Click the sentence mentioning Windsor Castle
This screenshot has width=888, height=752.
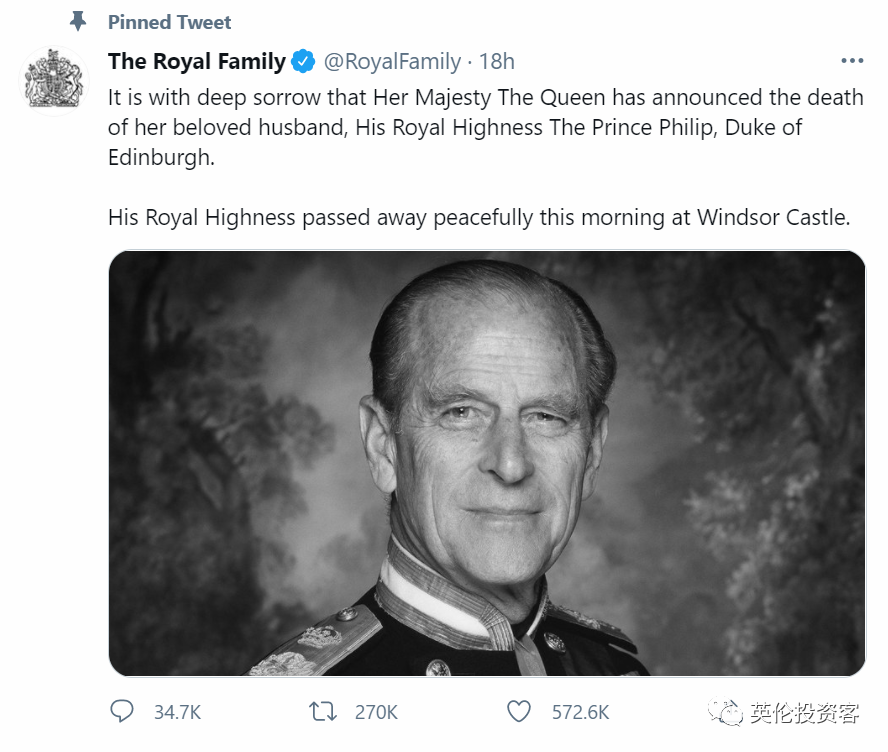click(x=478, y=217)
